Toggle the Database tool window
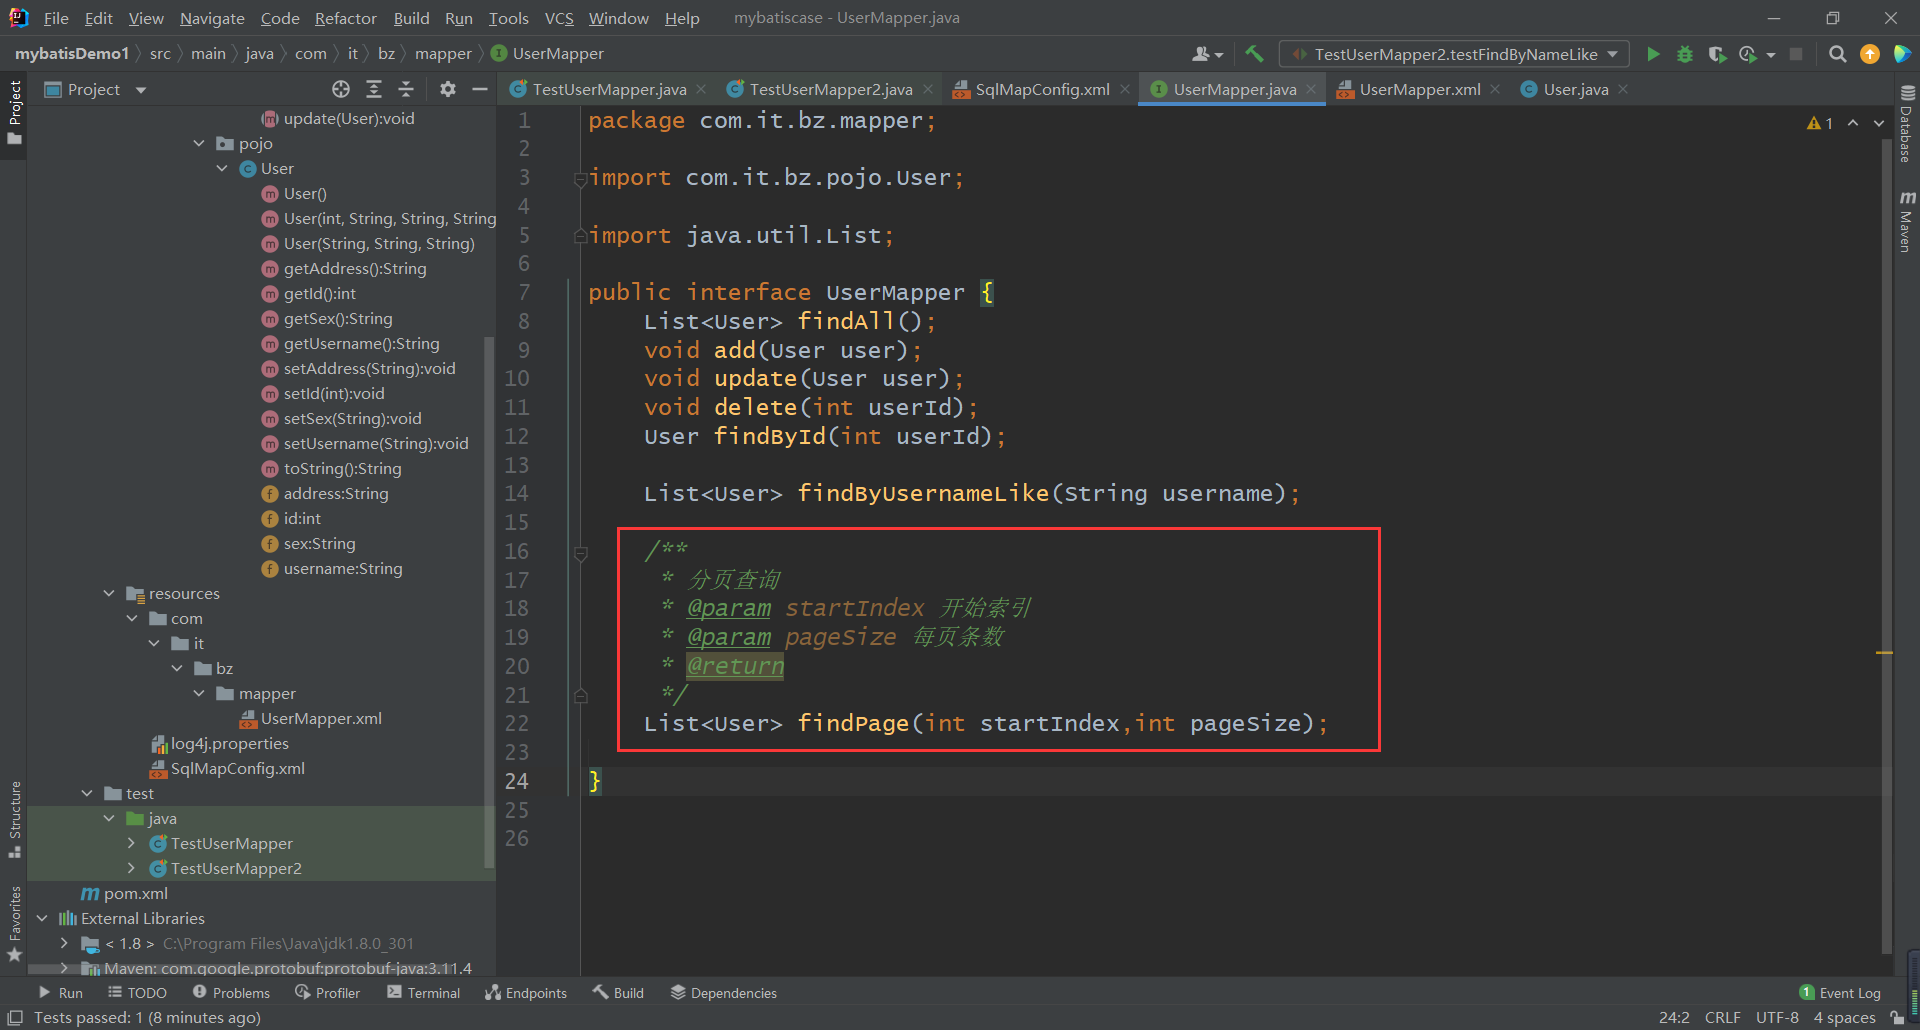This screenshot has height=1030, width=1920. [x=1906, y=125]
